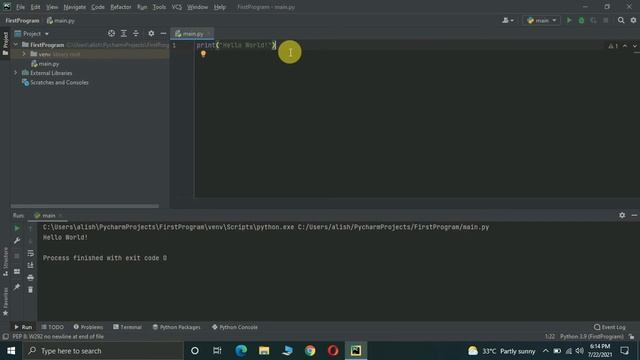Run with coverage from the top toolbar
This screenshot has width=640, height=360.
pos(593,20)
